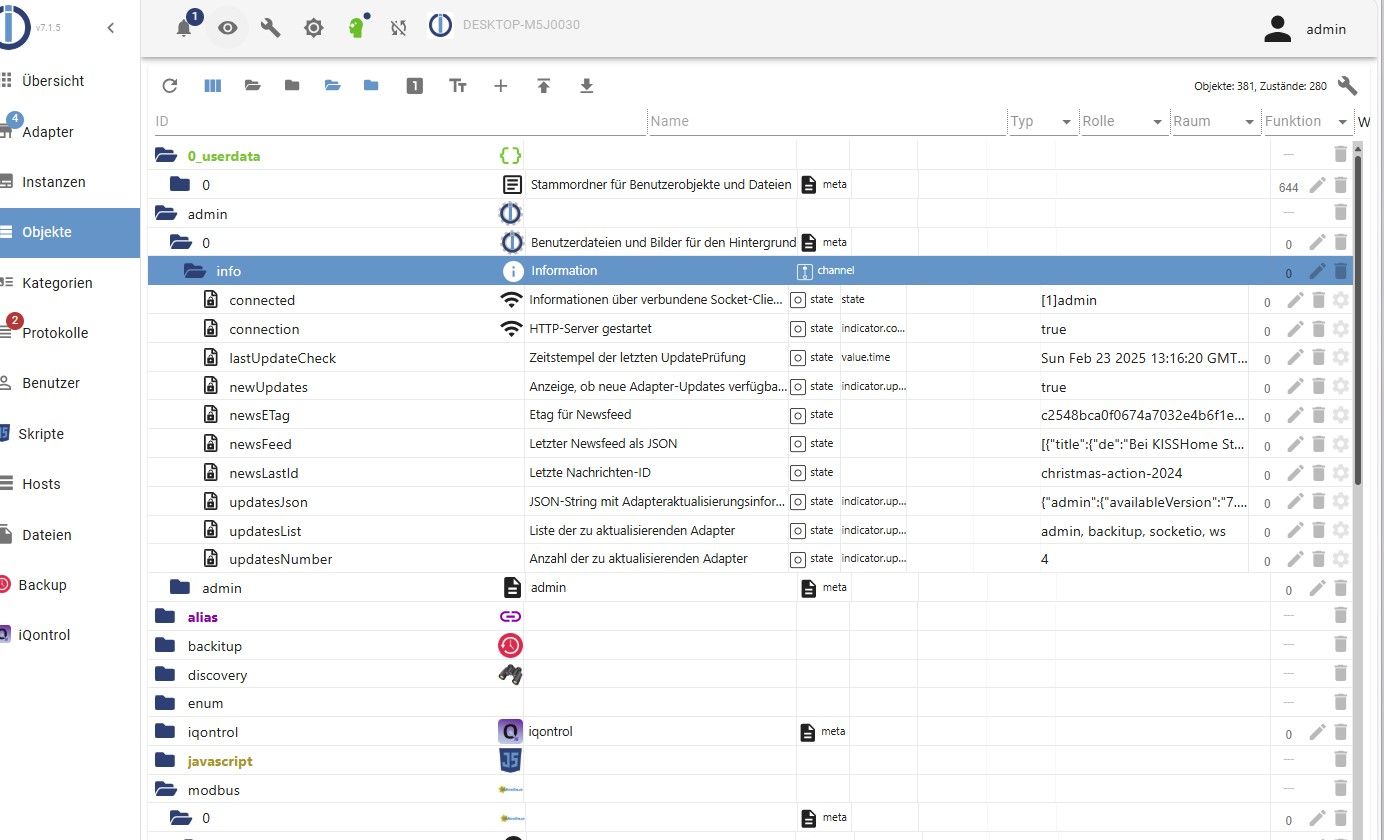Click the vertical scrollbar of the objects list

(1358, 320)
